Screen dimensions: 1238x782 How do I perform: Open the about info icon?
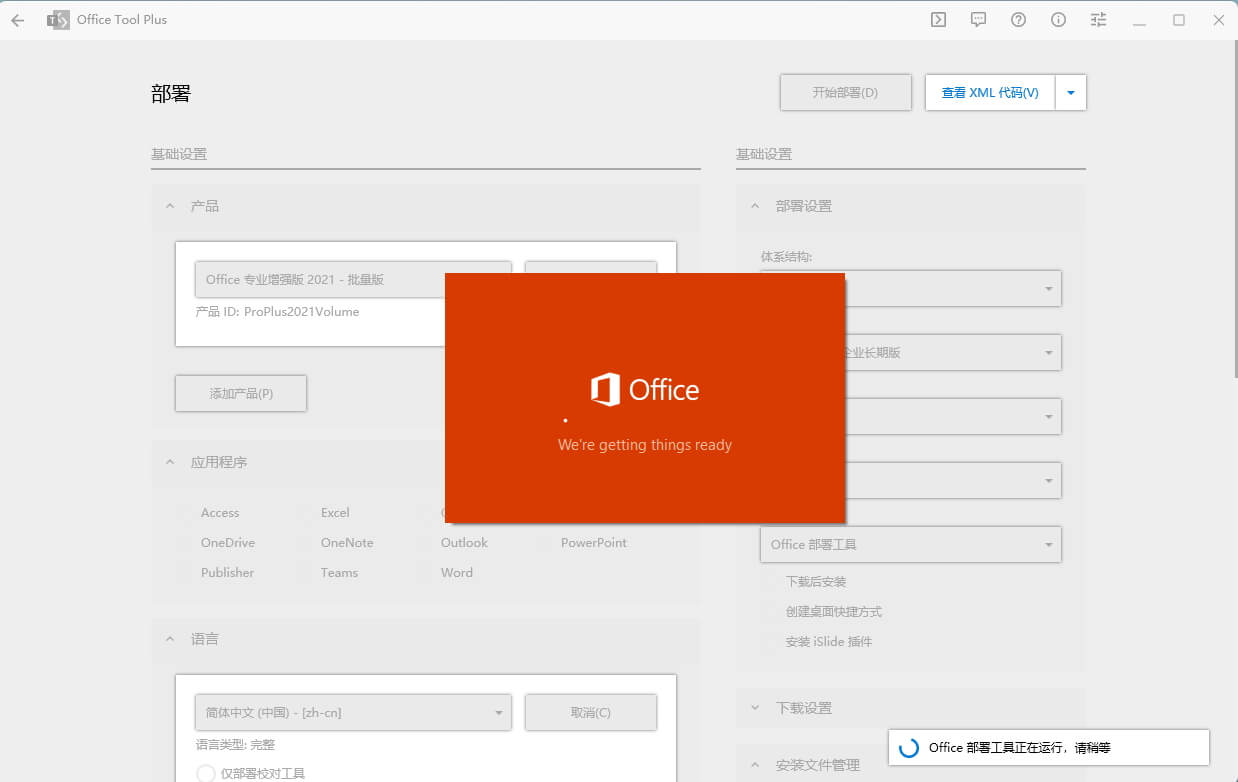click(x=1058, y=20)
